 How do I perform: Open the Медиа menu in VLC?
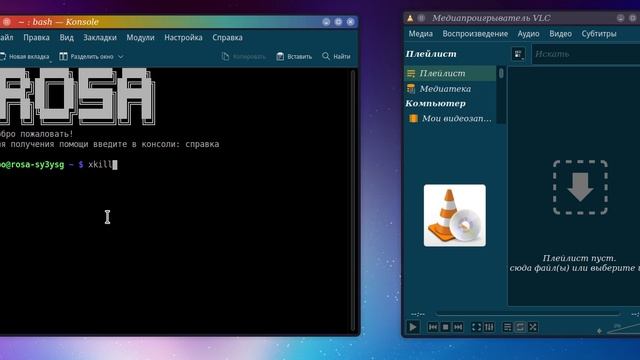[x=420, y=34]
